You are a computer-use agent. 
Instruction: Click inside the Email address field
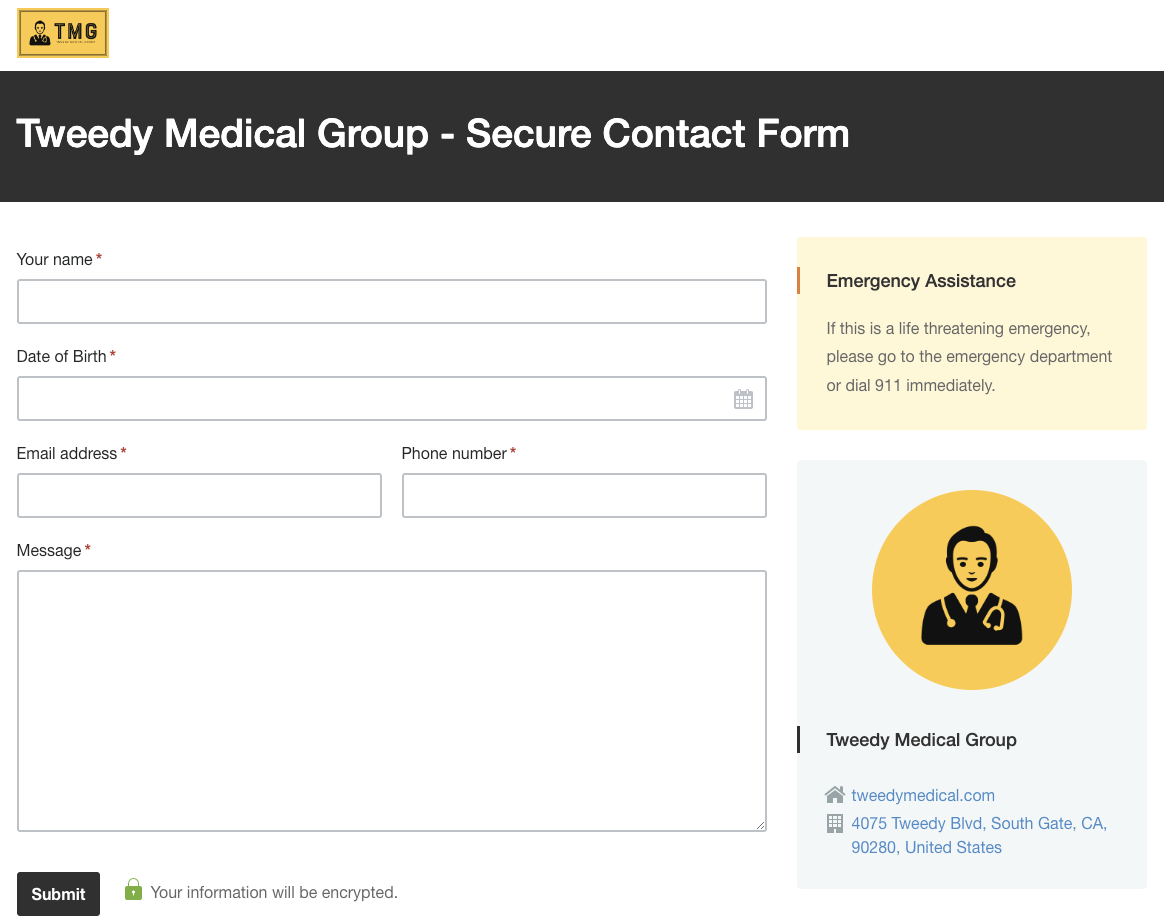pyautogui.click(x=199, y=495)
